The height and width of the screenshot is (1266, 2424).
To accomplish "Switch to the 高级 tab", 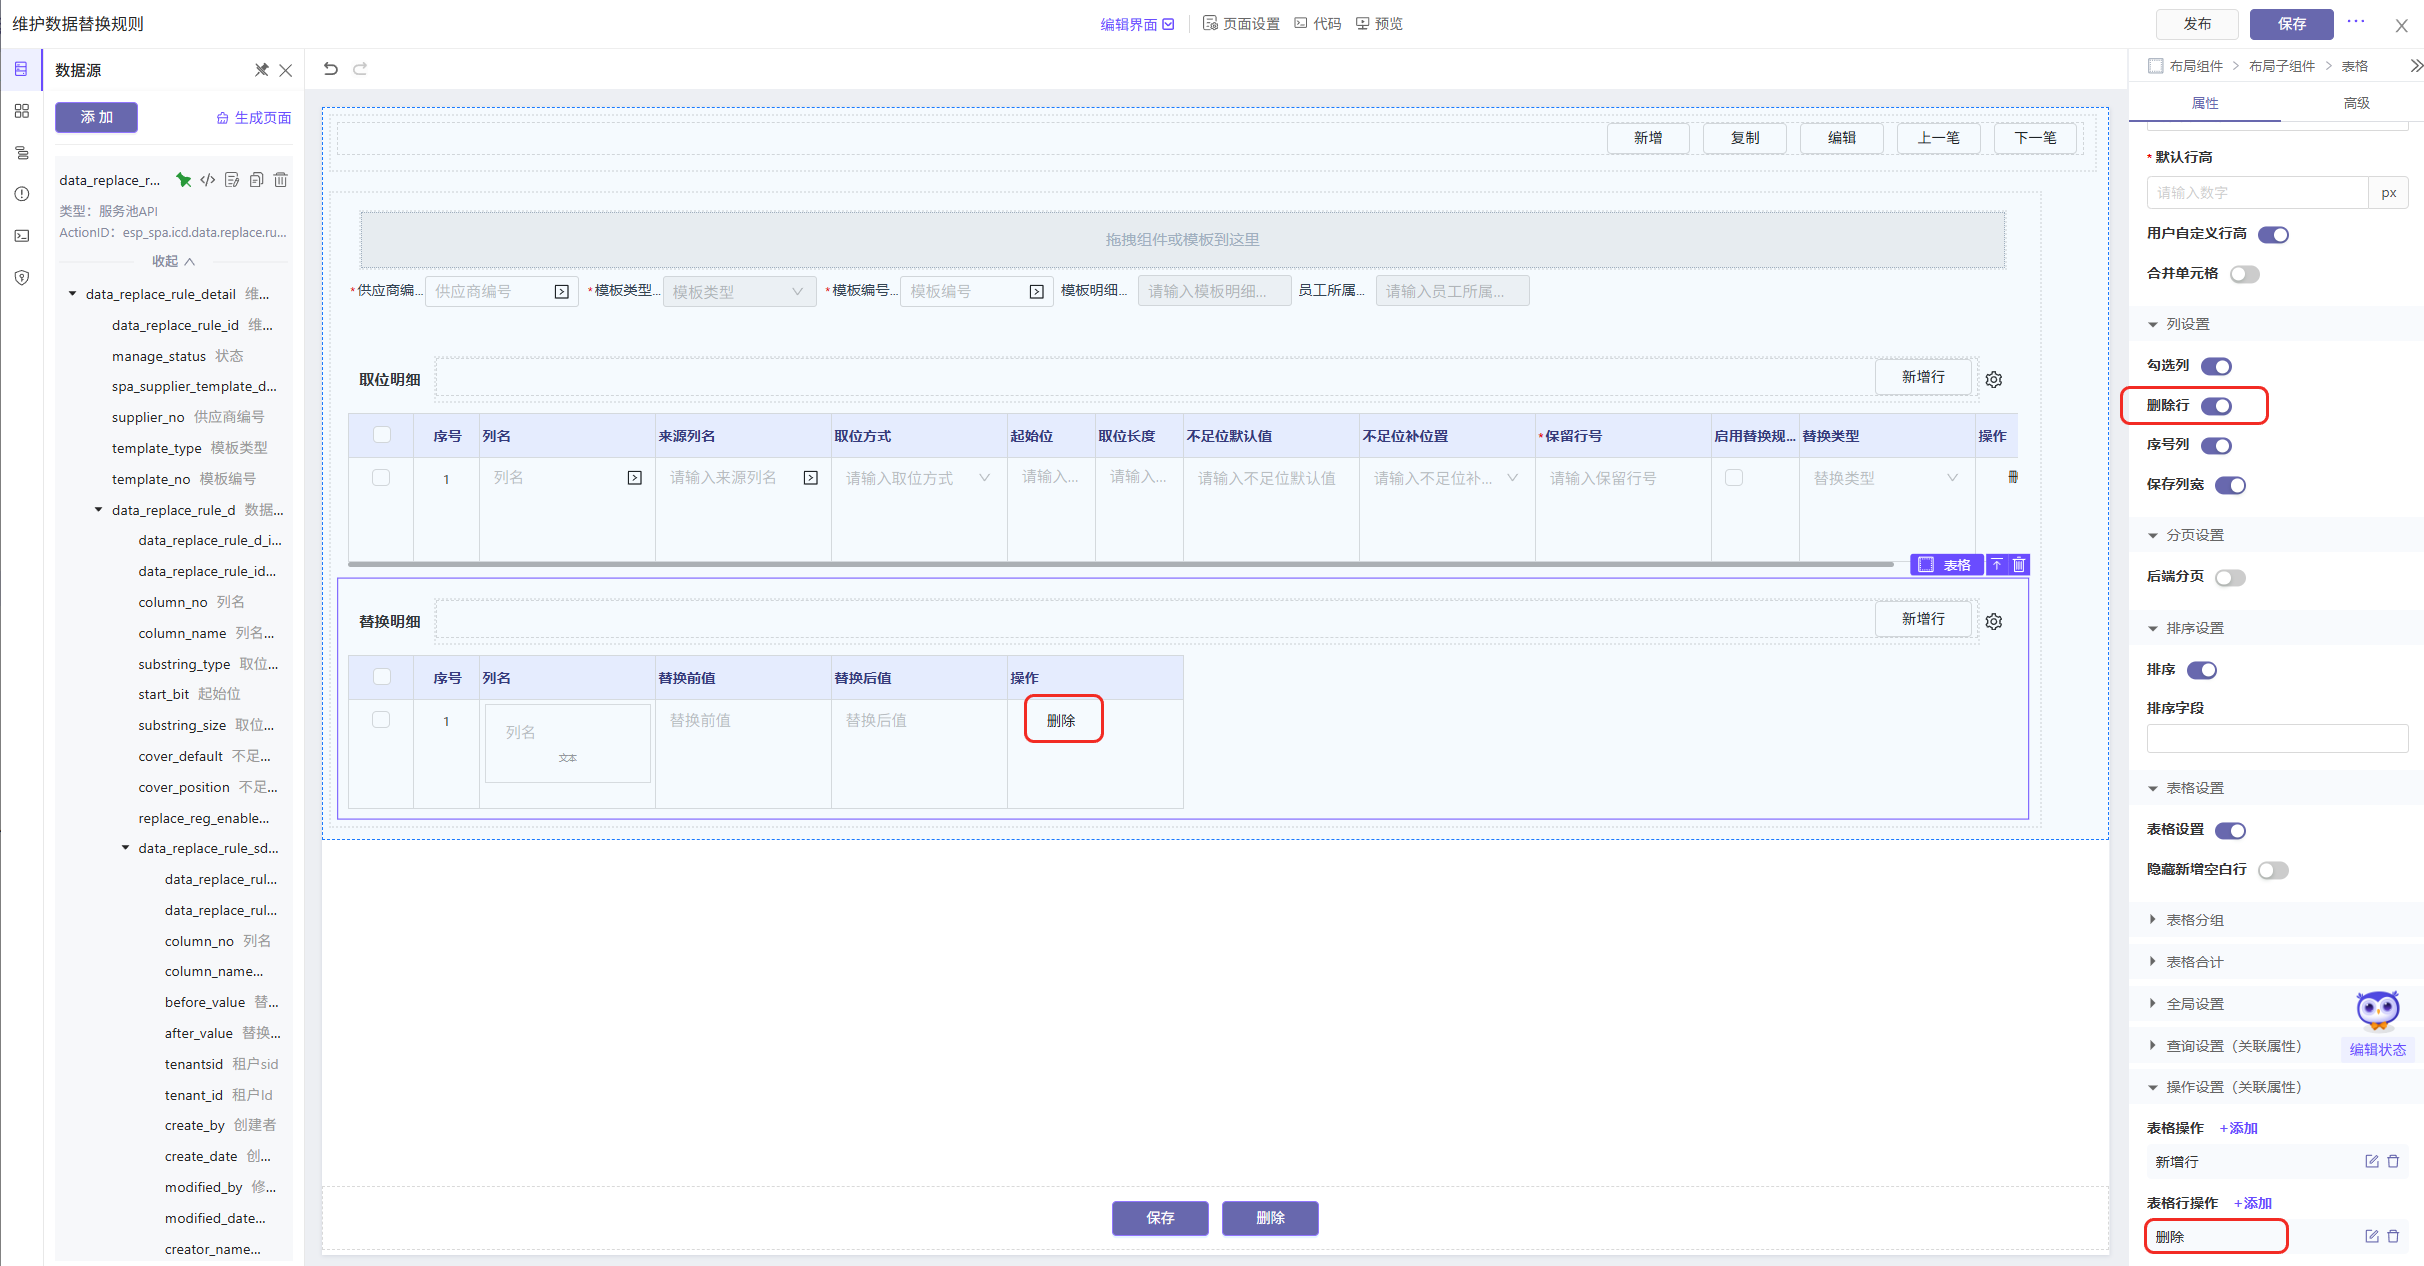I will (2355, 103).
